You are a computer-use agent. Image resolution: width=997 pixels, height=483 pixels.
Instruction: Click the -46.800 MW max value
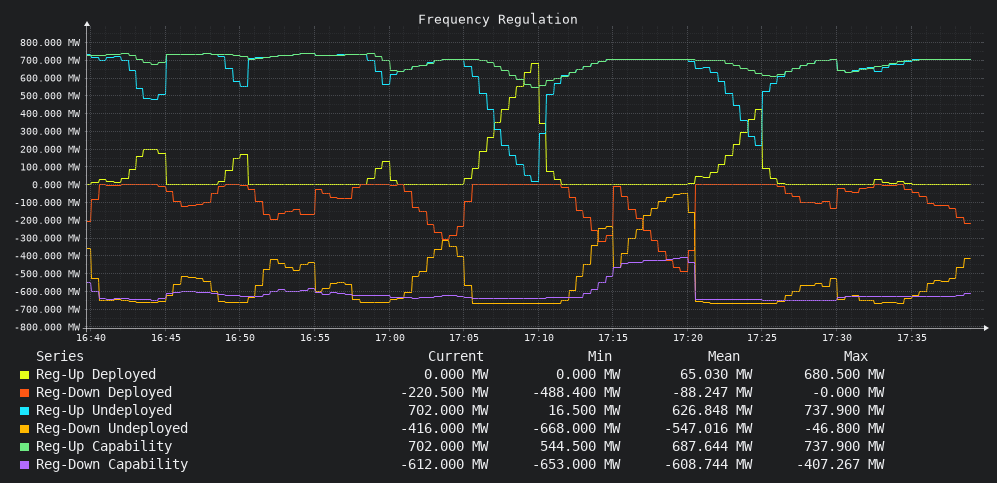pos(844,428)
